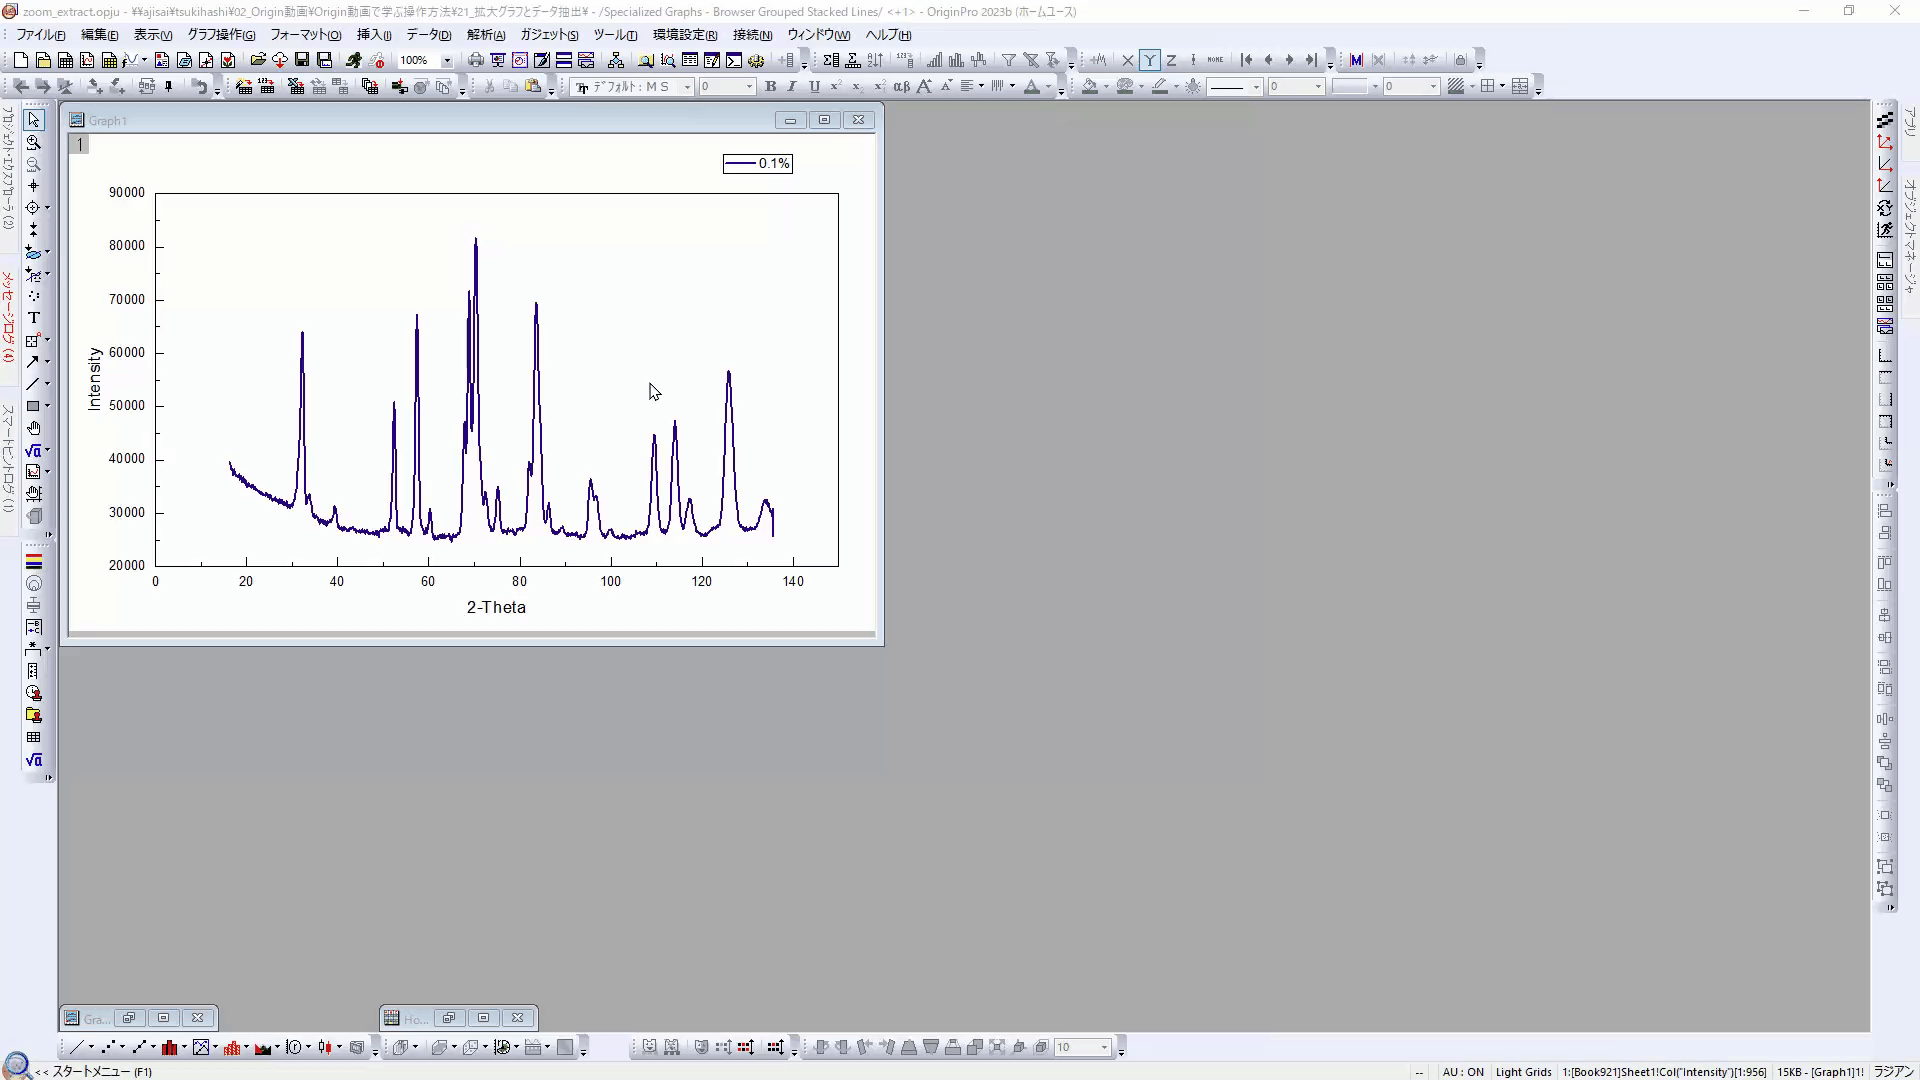Screen dimensions: 1920x1080
Task: Toggle Italic text formatting
Action: 792,87
